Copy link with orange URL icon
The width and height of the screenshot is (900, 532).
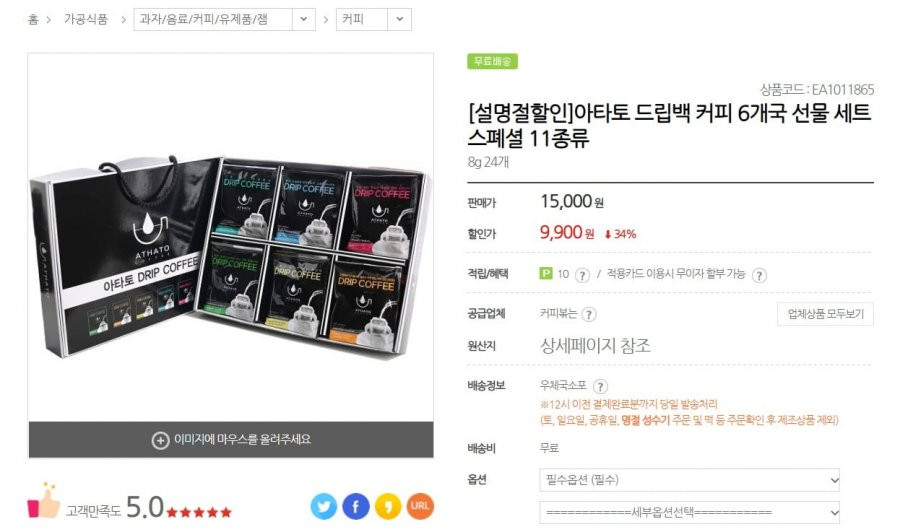420,506
